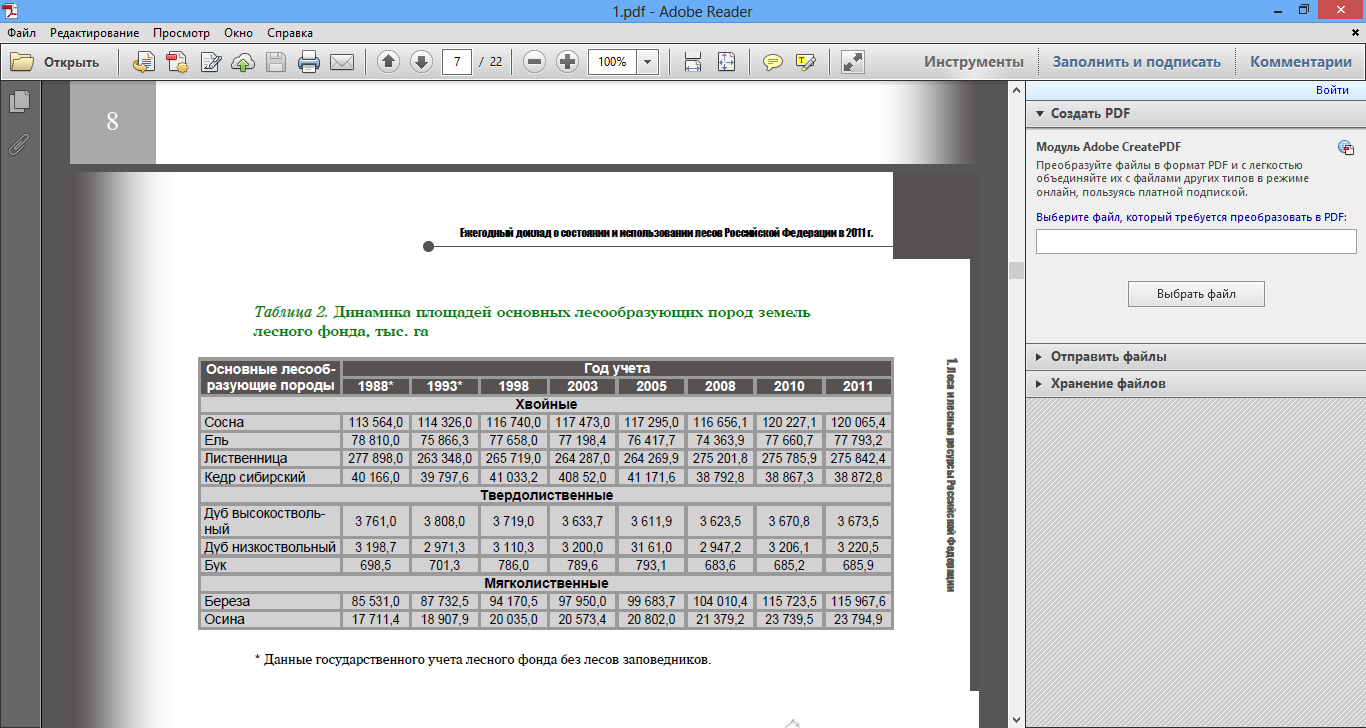Screen dimensions: 1366x728
Task: Add a sticky note comment
Action: tap(773, 62)
